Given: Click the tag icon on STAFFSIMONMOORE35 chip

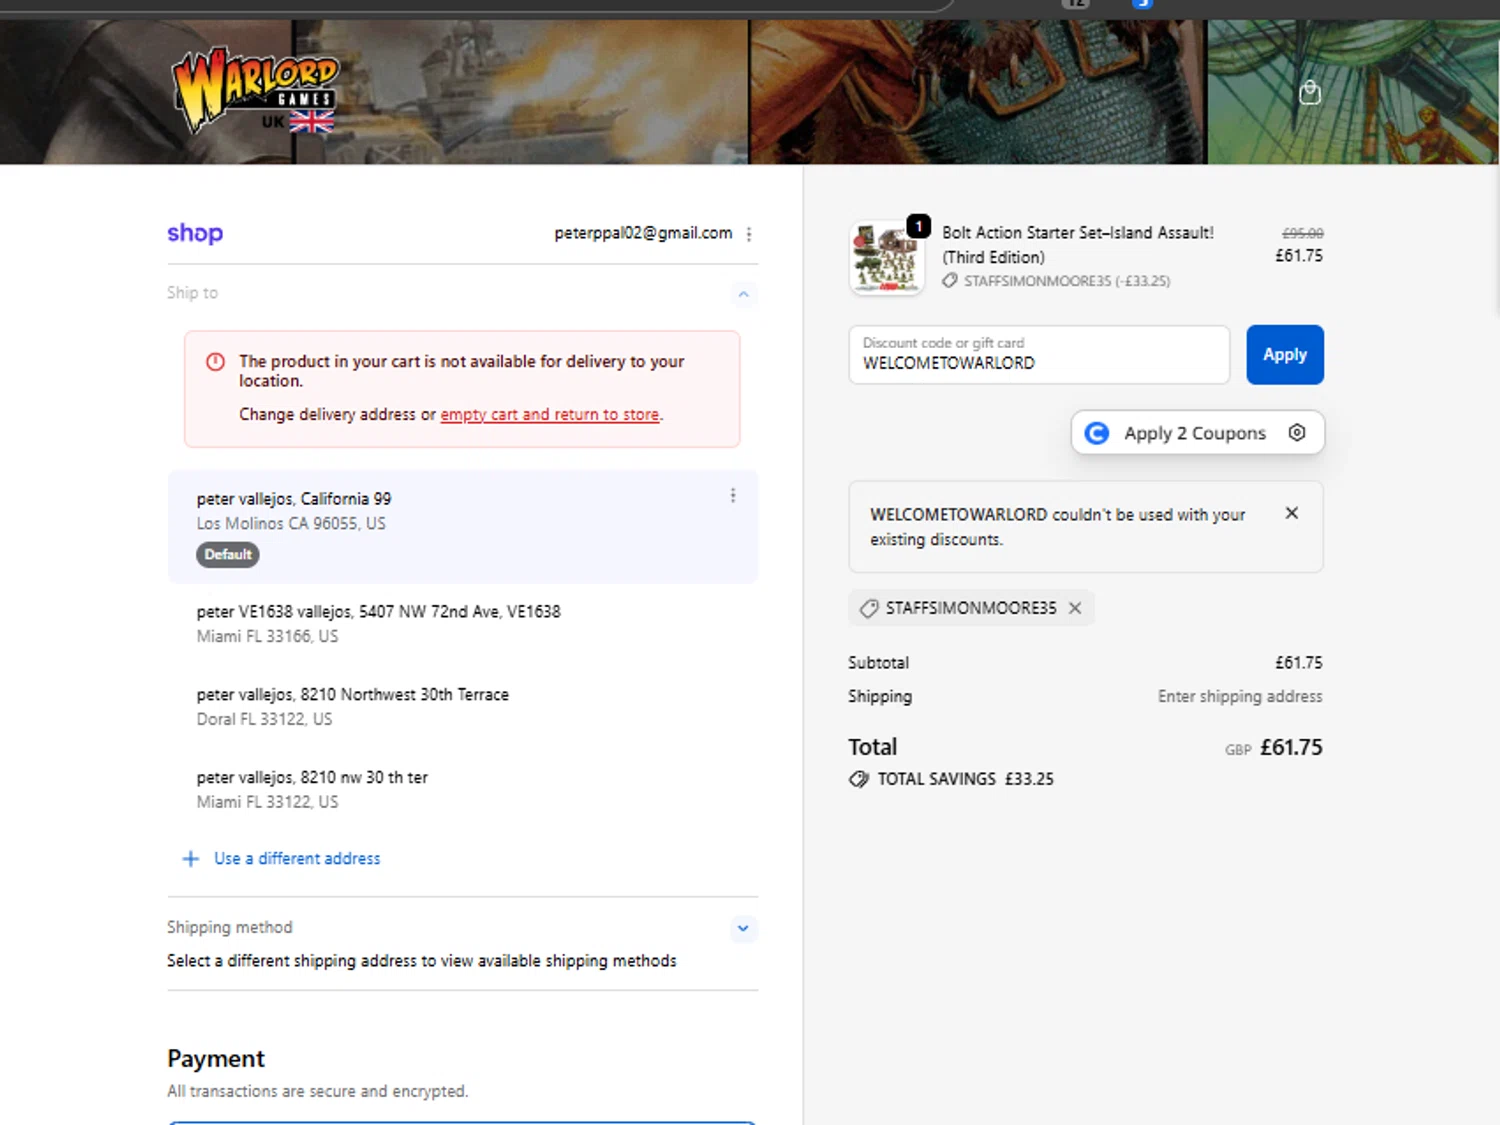Looking at the screenshot, I should [869, 608].
